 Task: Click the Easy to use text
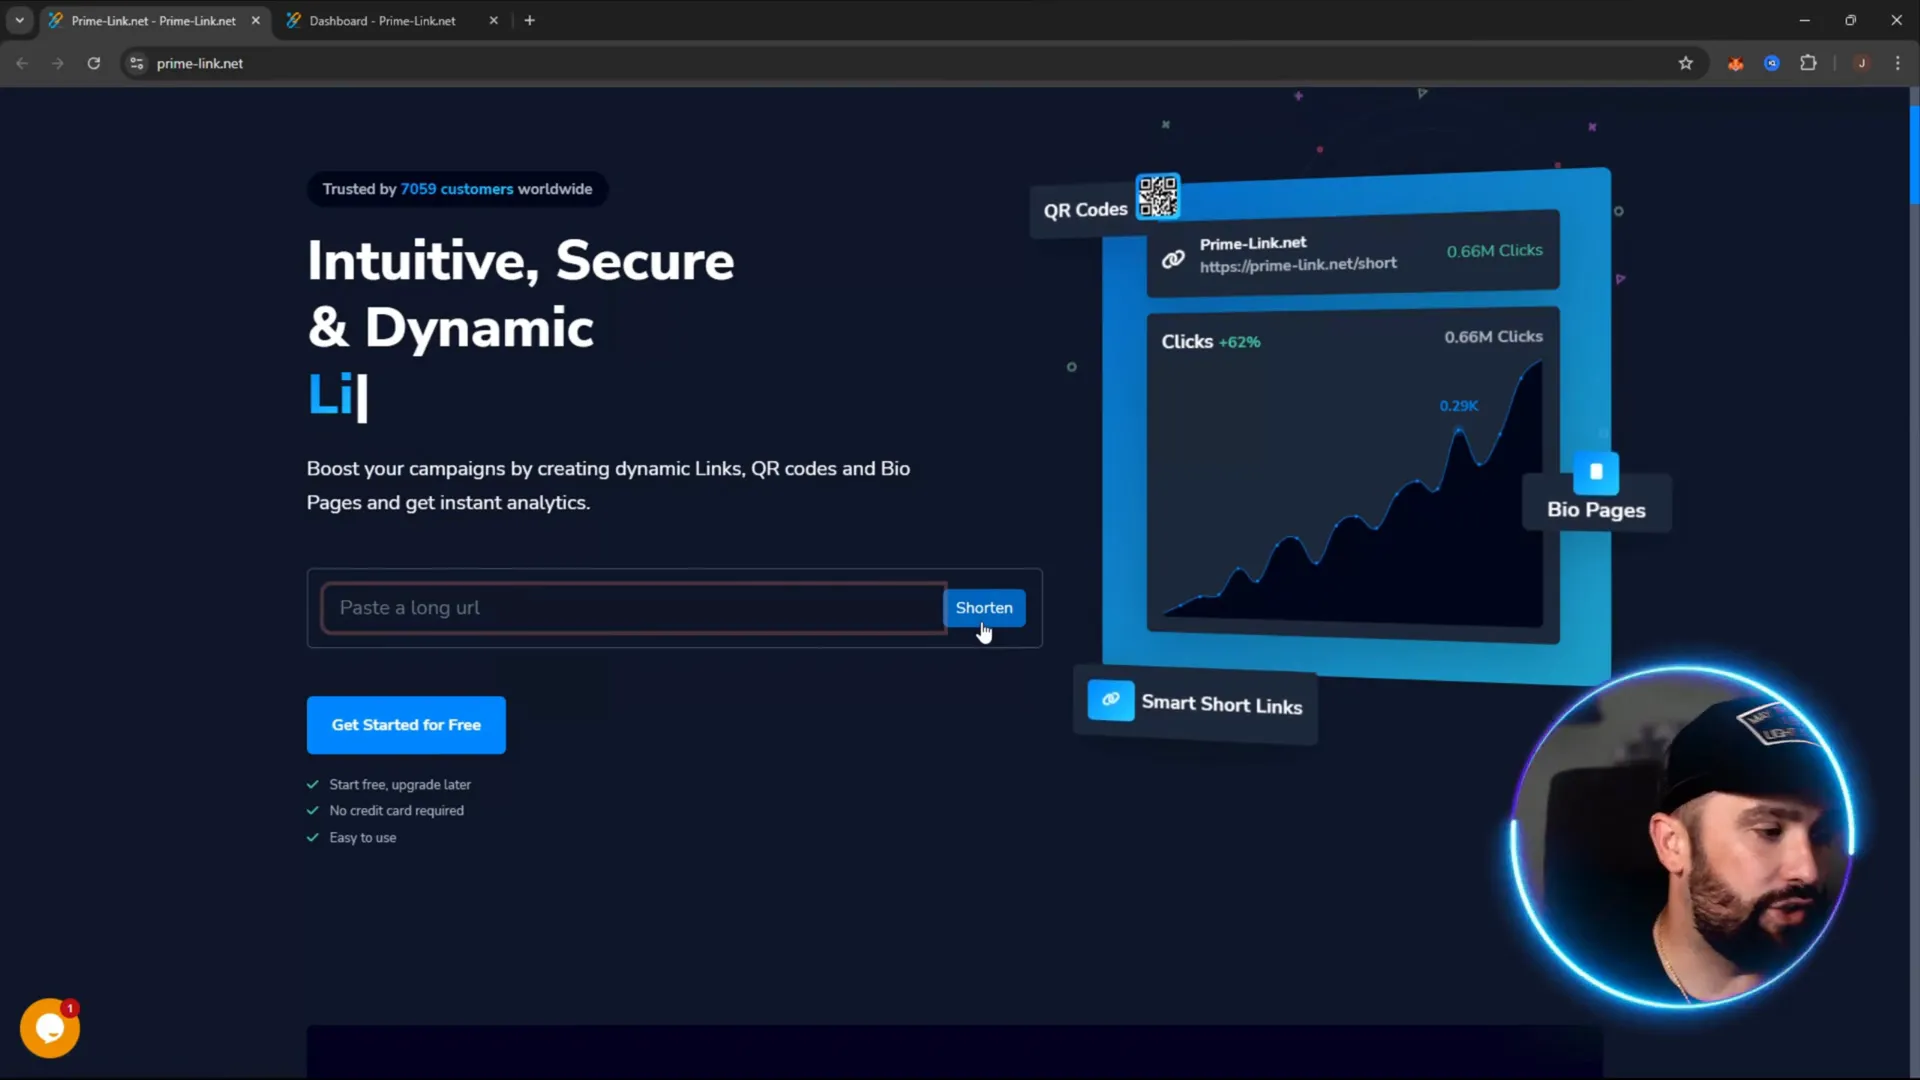click(x=363, y=838)
